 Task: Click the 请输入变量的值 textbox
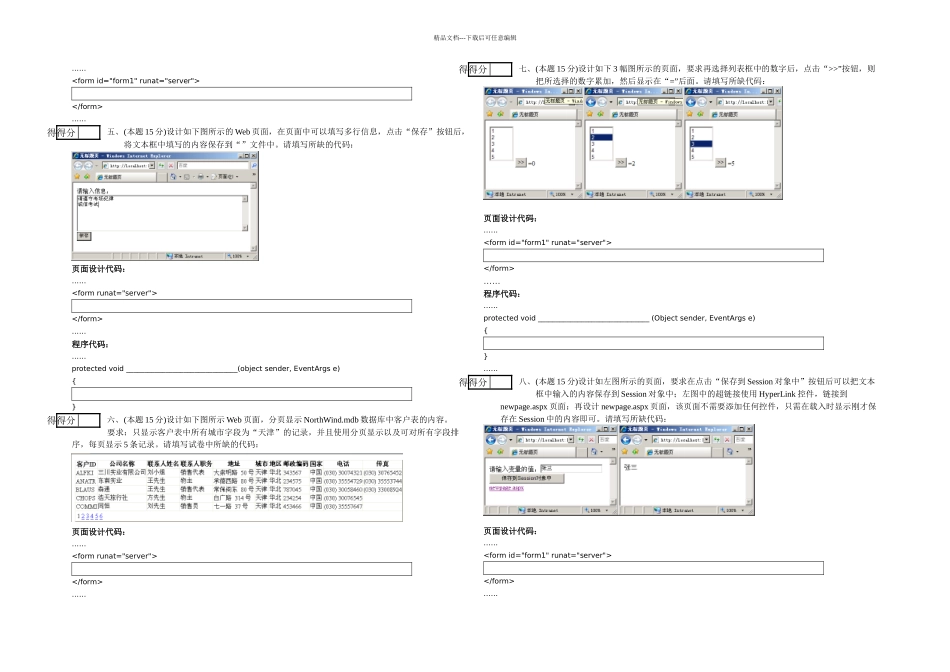[571, 468]
